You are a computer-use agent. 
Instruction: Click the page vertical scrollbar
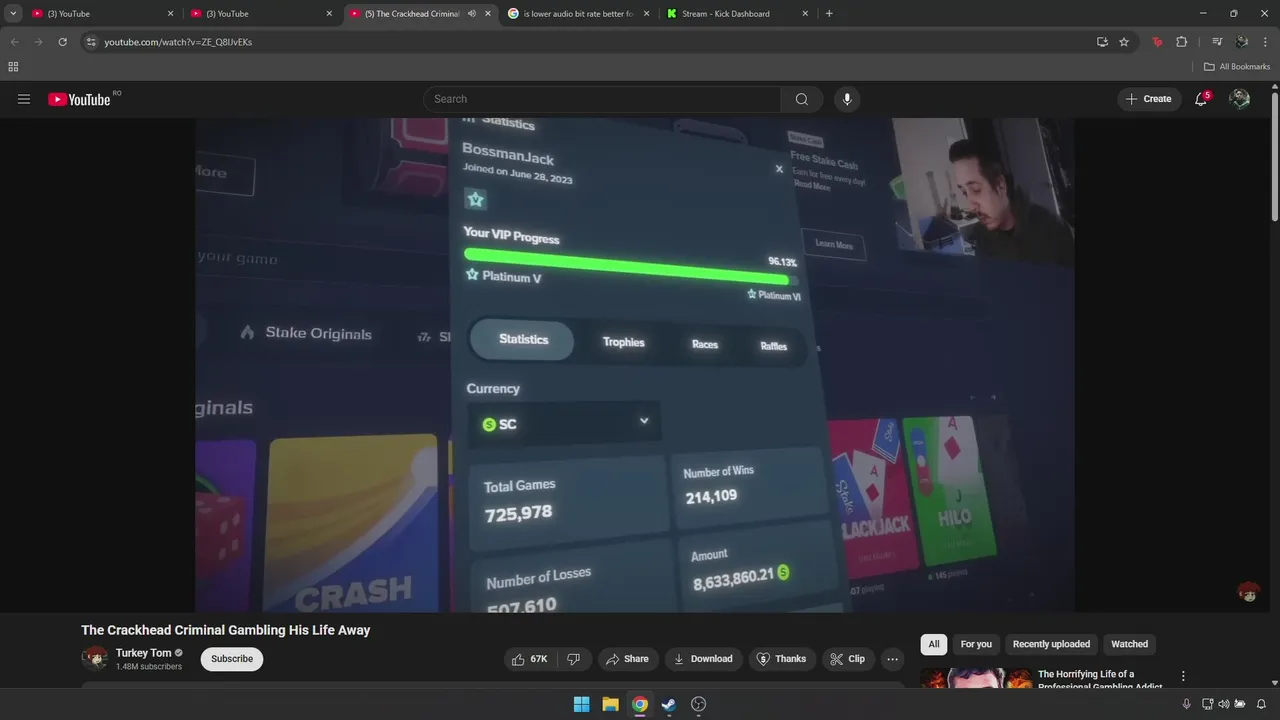click(x=1275, y=154)
